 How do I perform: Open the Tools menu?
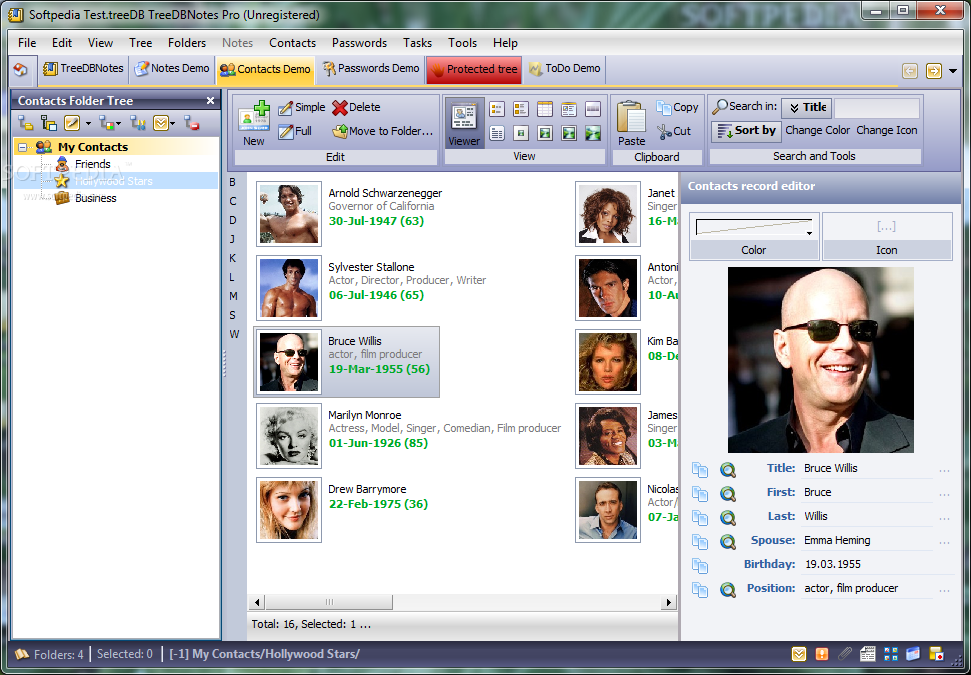click(x=463, y=43)
